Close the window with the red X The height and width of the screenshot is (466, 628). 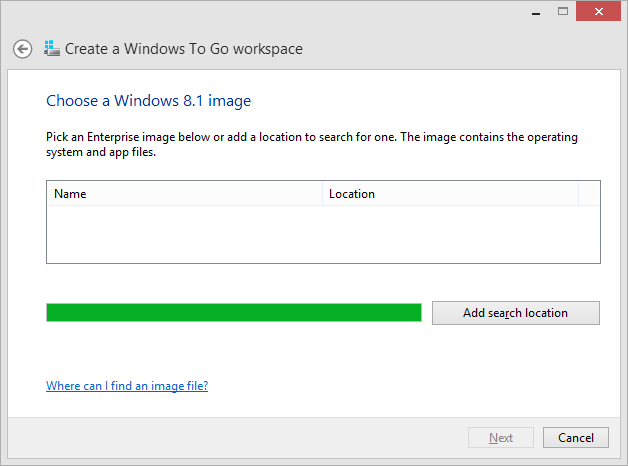(599, 10)
